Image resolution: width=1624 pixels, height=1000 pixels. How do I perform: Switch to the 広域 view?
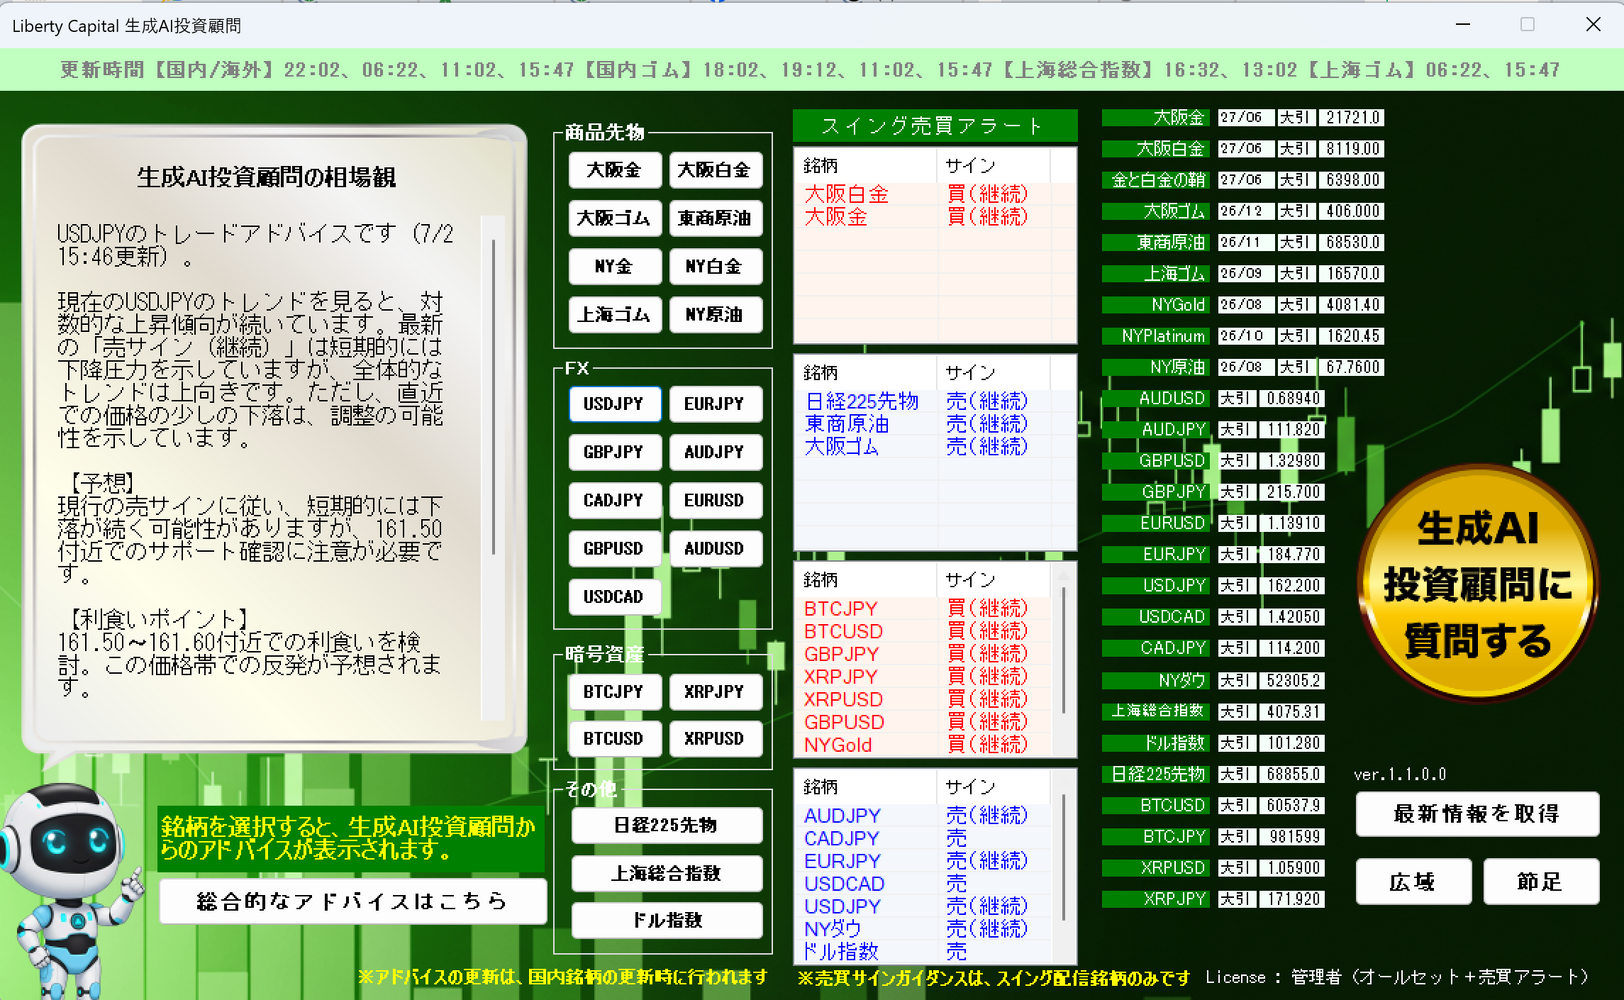point(1413,882)
